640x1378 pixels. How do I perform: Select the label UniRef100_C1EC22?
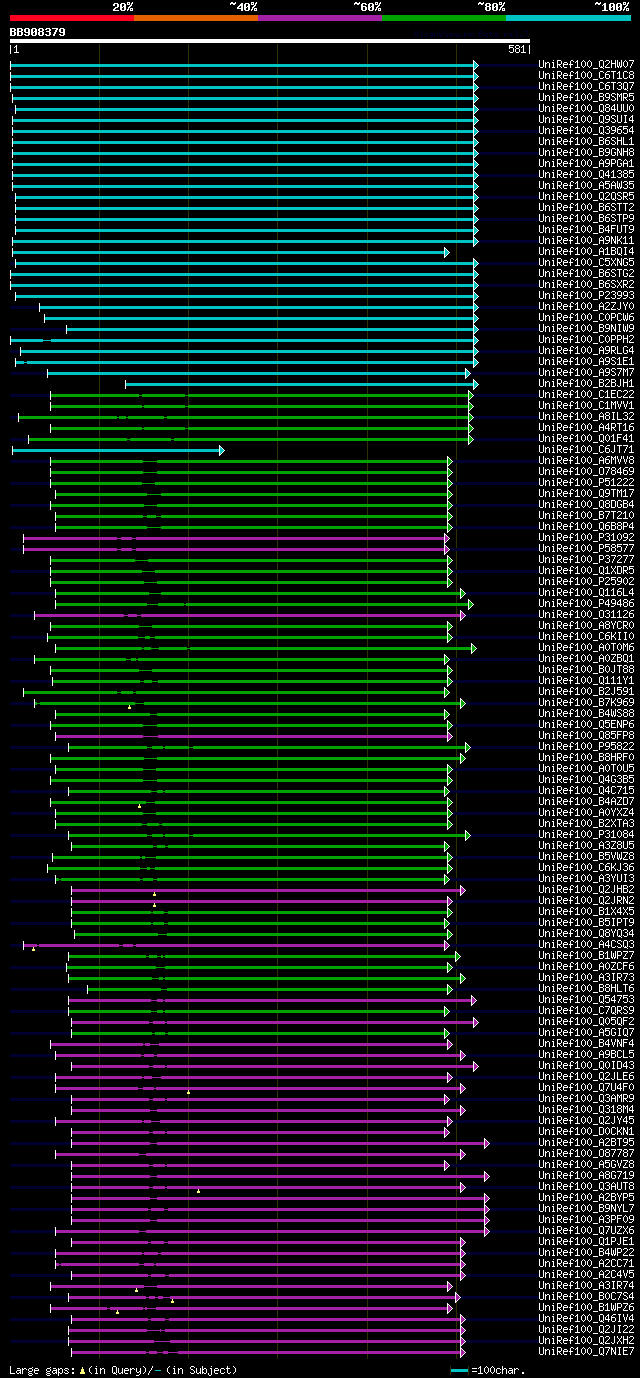[x=586, y=395]
